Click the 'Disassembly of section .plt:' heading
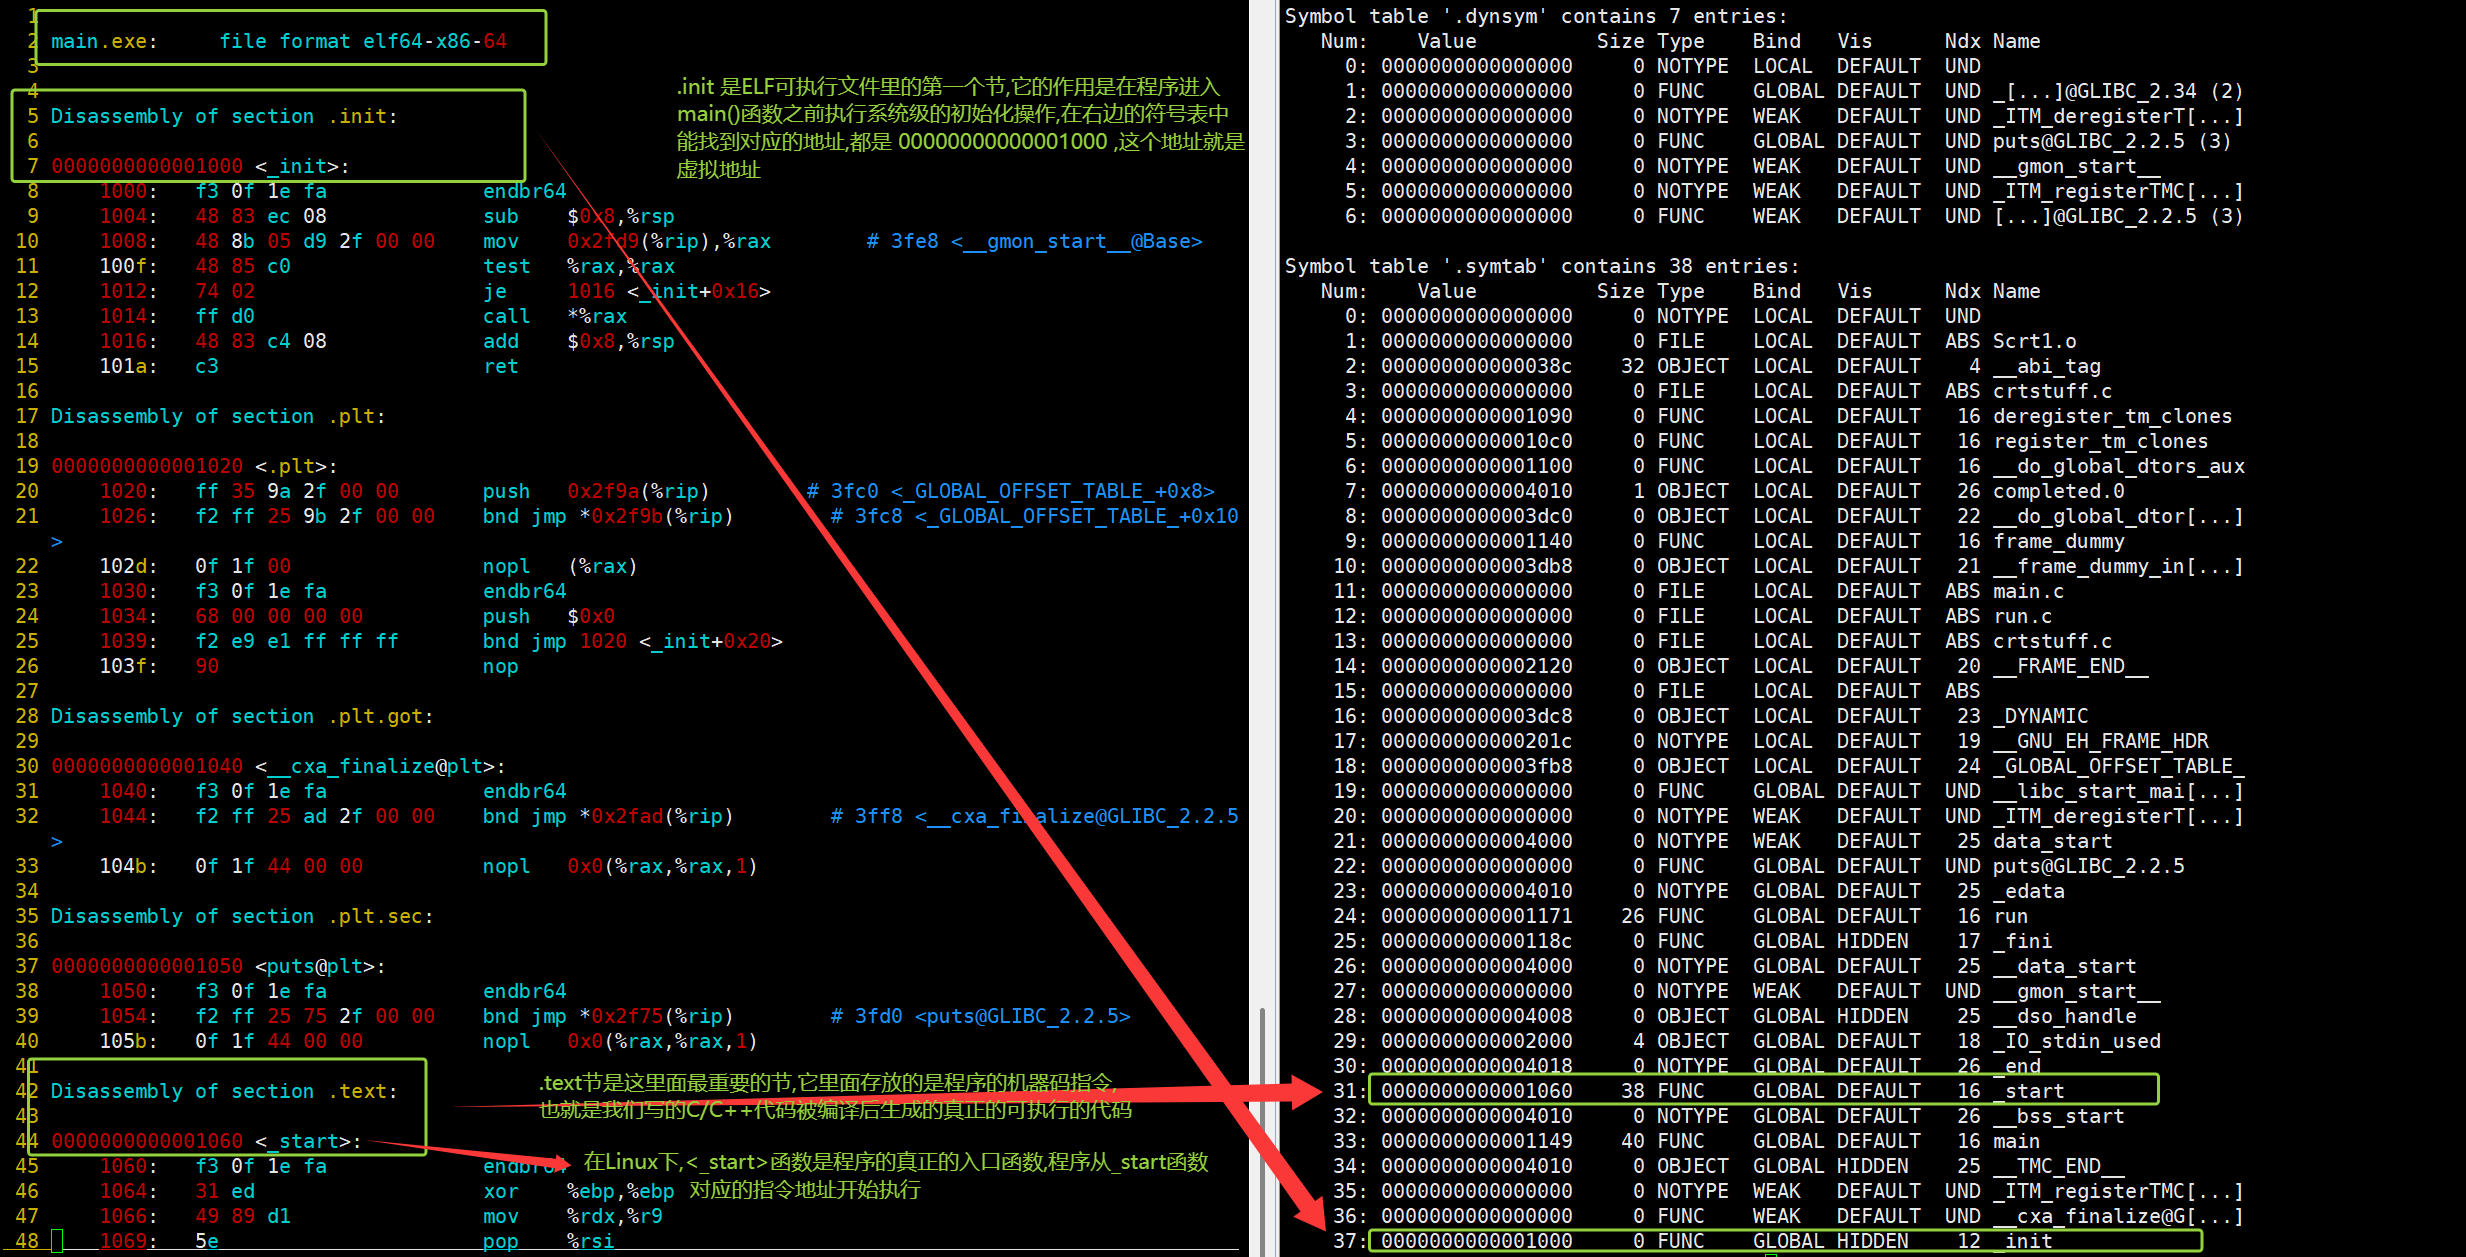Viewport: 2466px width, 1257px height. point(218,416)
